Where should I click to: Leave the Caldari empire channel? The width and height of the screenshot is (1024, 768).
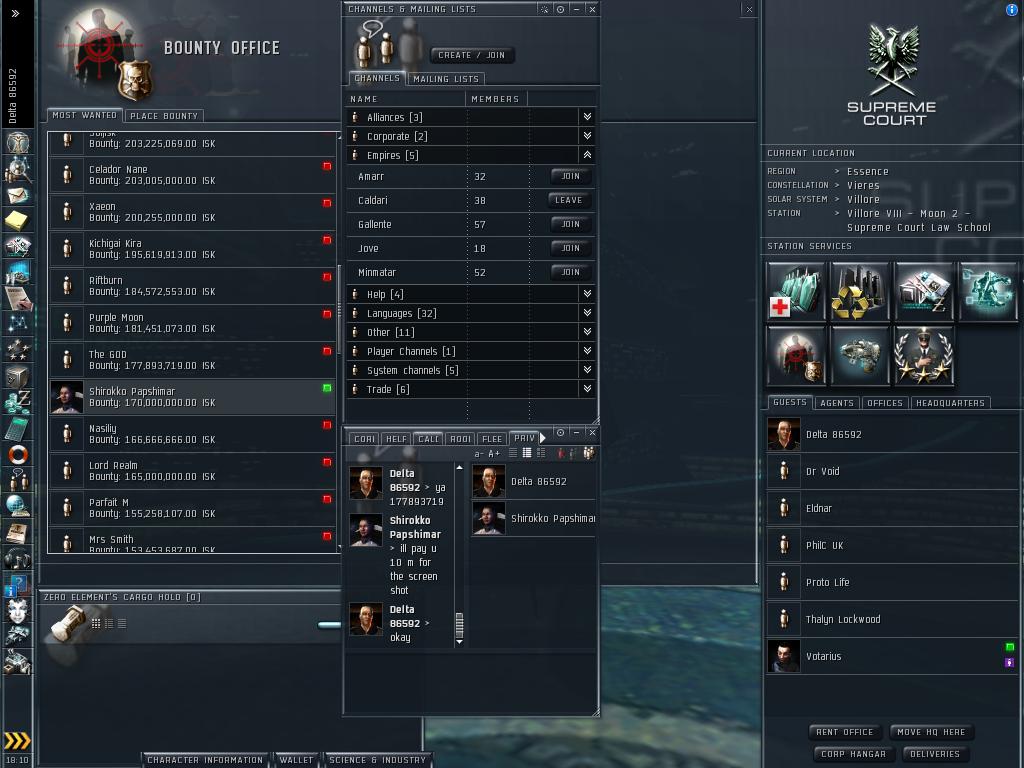pos(568,200)
